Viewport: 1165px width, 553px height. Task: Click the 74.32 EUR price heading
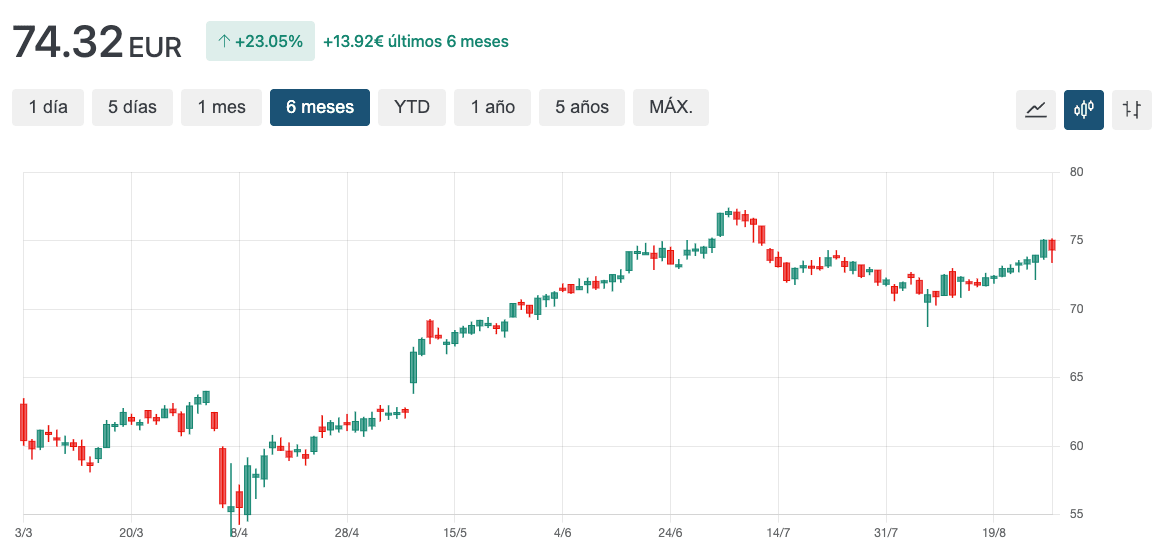96,43
